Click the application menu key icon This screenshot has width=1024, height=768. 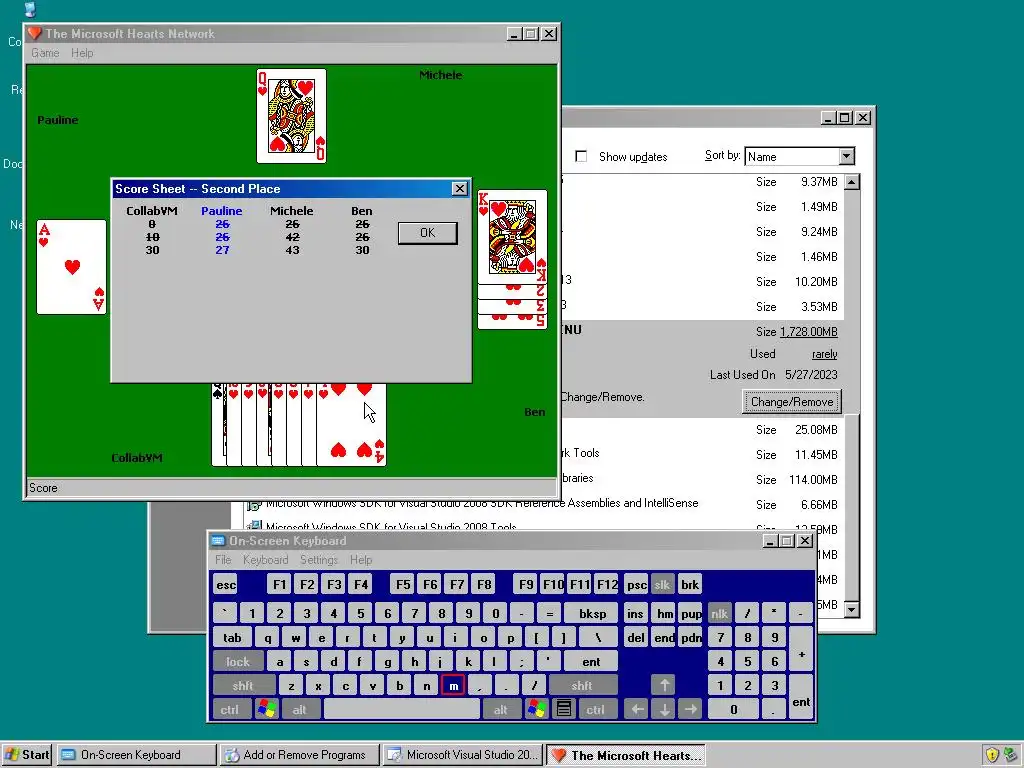[564, 709]
